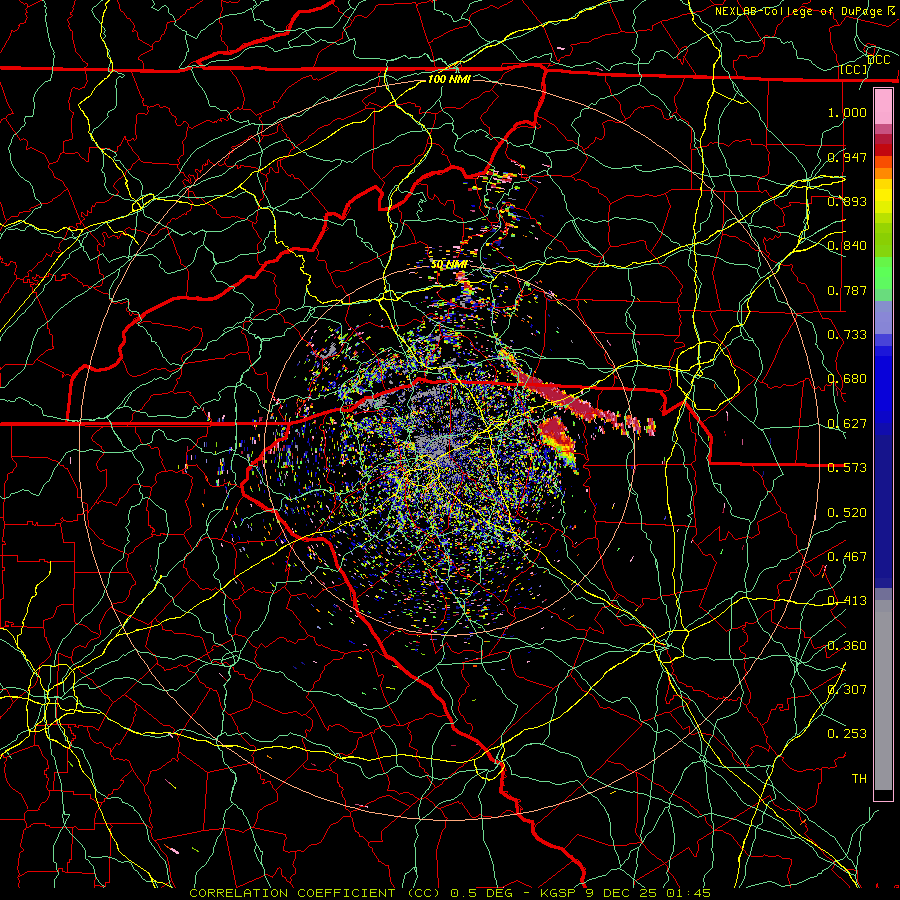Select the 0.413 scale value

(x=847, y=600)
